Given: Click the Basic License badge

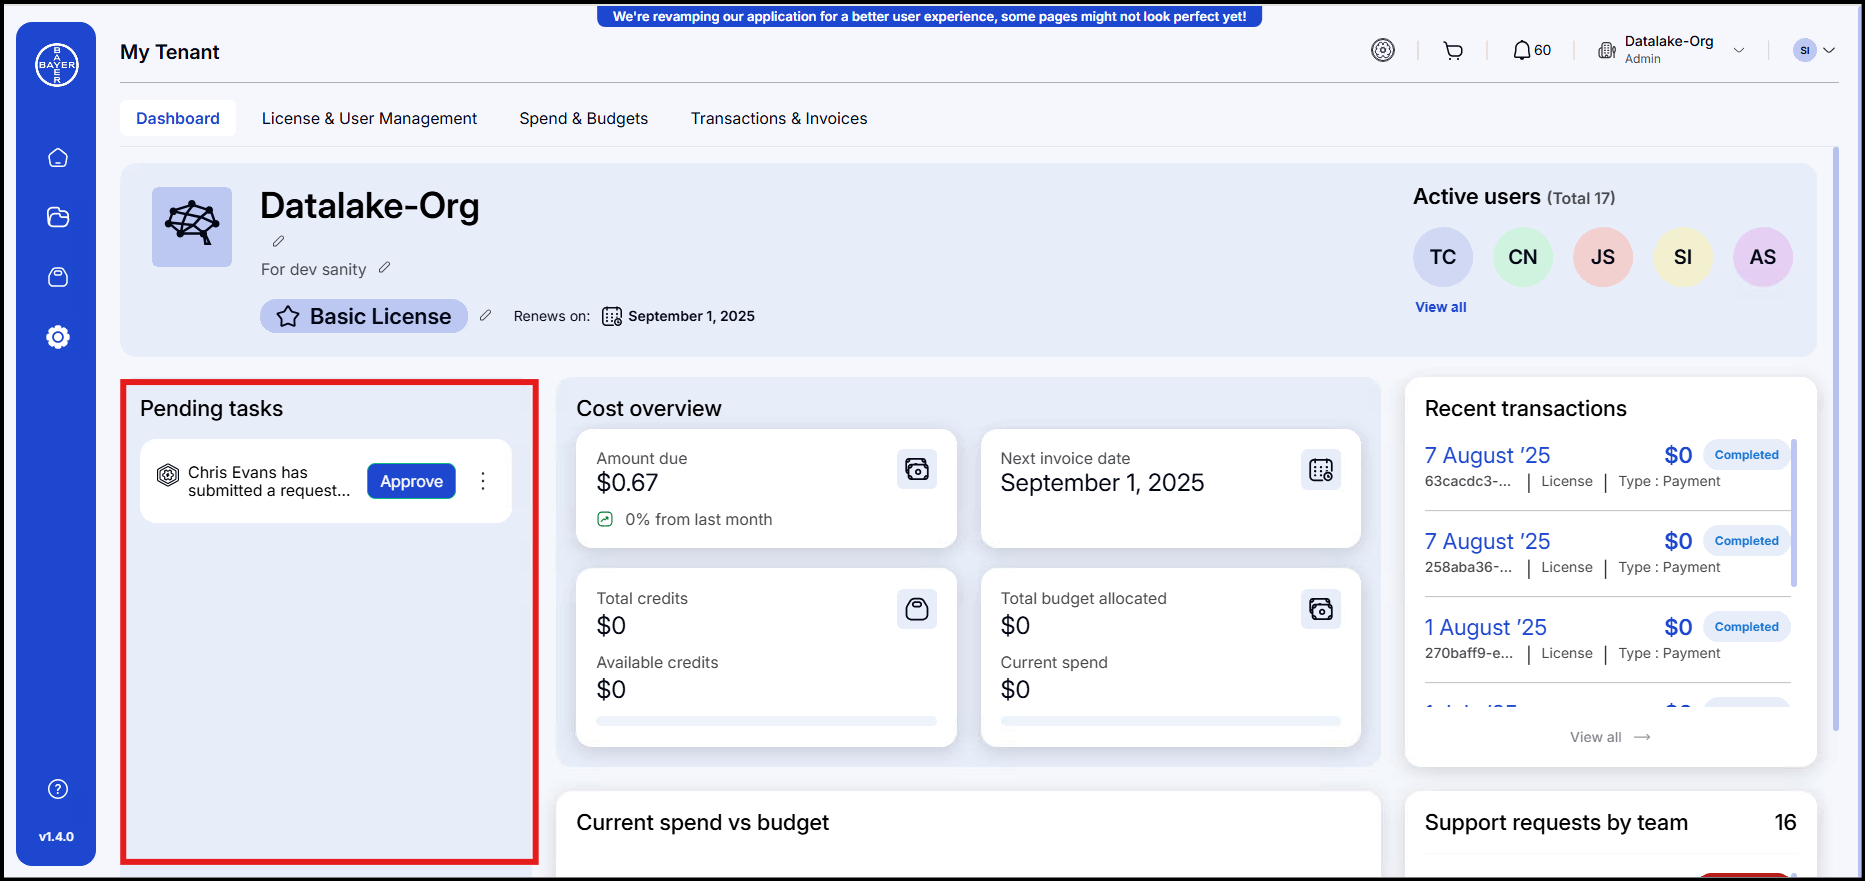Looking at the screenshot, I should [364, 316].
